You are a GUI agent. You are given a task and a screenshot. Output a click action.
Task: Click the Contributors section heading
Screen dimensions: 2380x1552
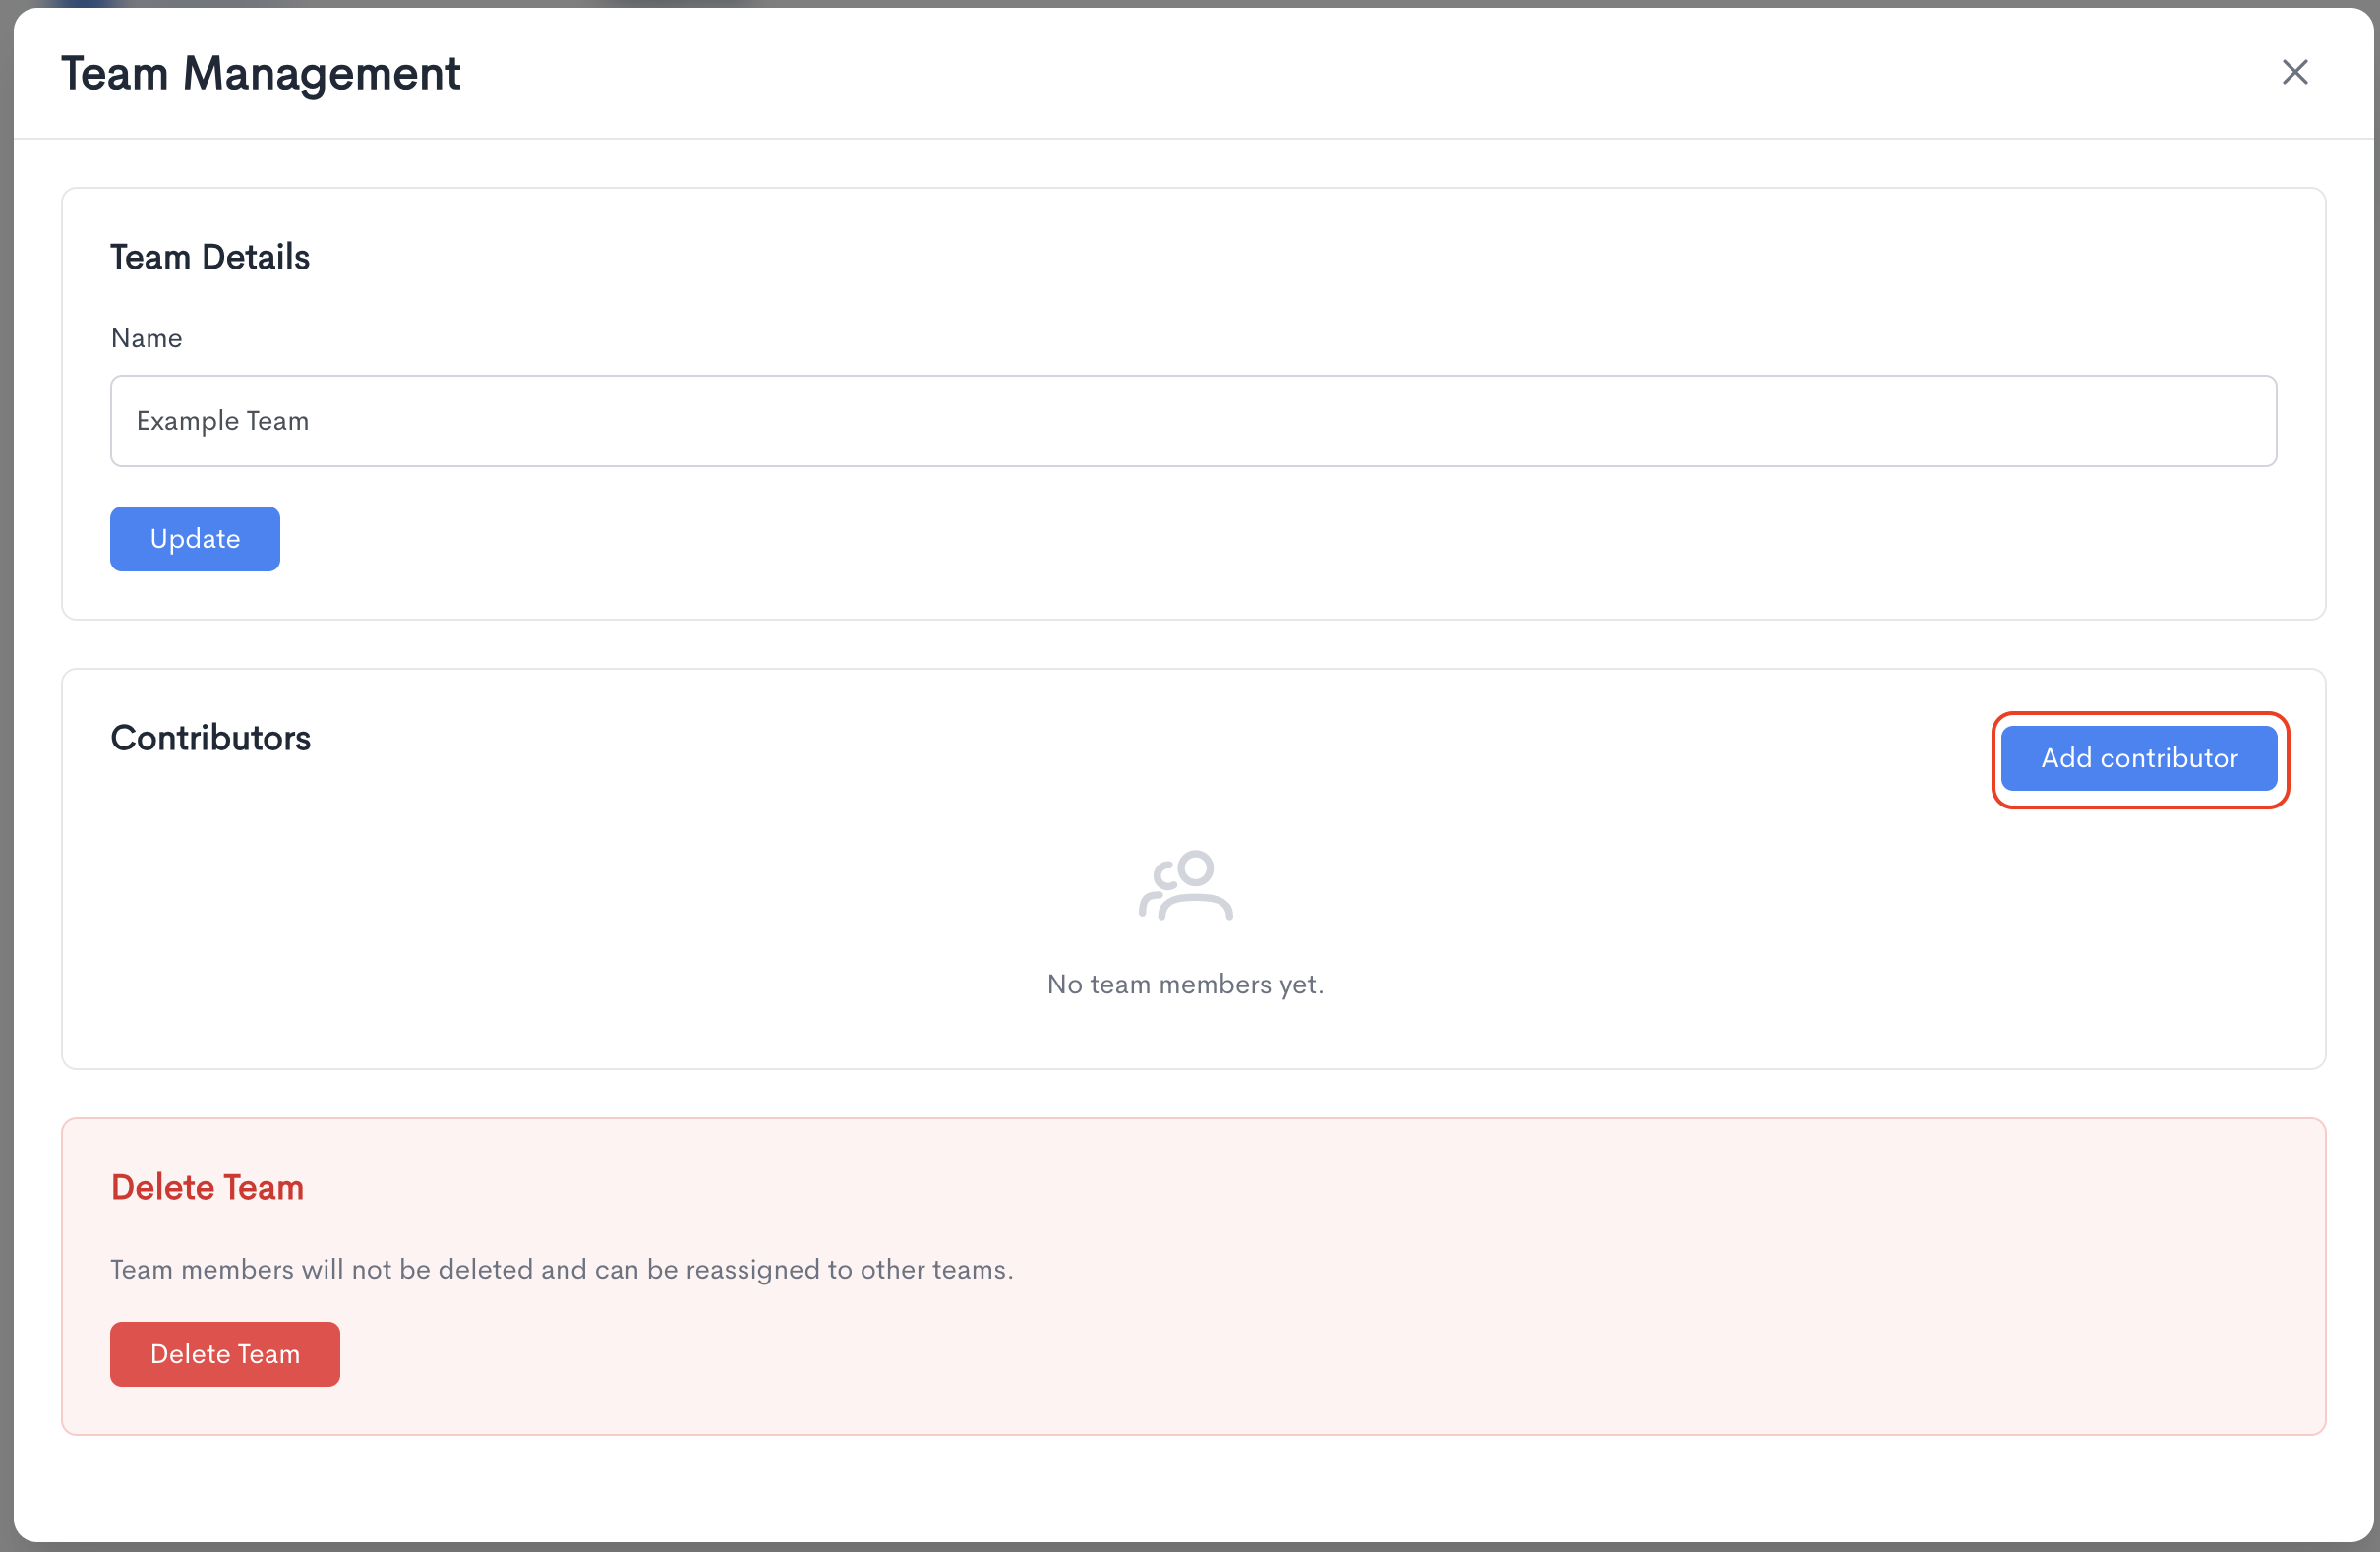(210, 738)
